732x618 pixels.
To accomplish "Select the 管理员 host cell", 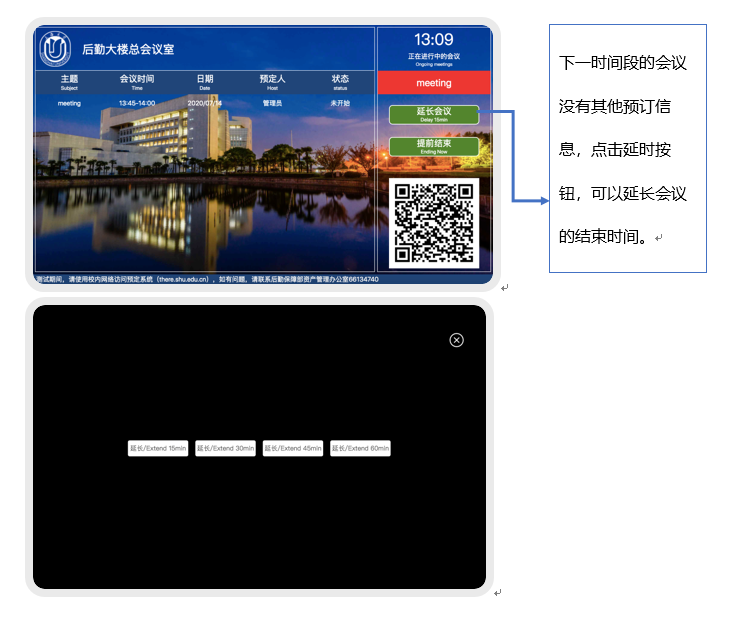I will click(x=272, y=103).
